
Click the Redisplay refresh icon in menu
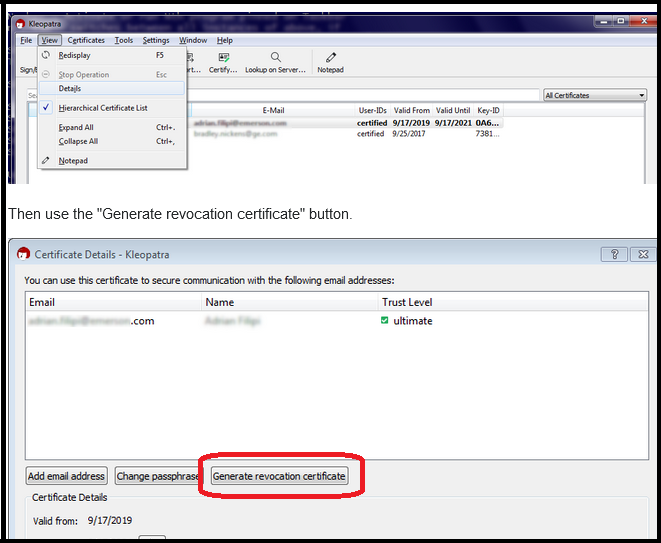[x=46, y=55]
